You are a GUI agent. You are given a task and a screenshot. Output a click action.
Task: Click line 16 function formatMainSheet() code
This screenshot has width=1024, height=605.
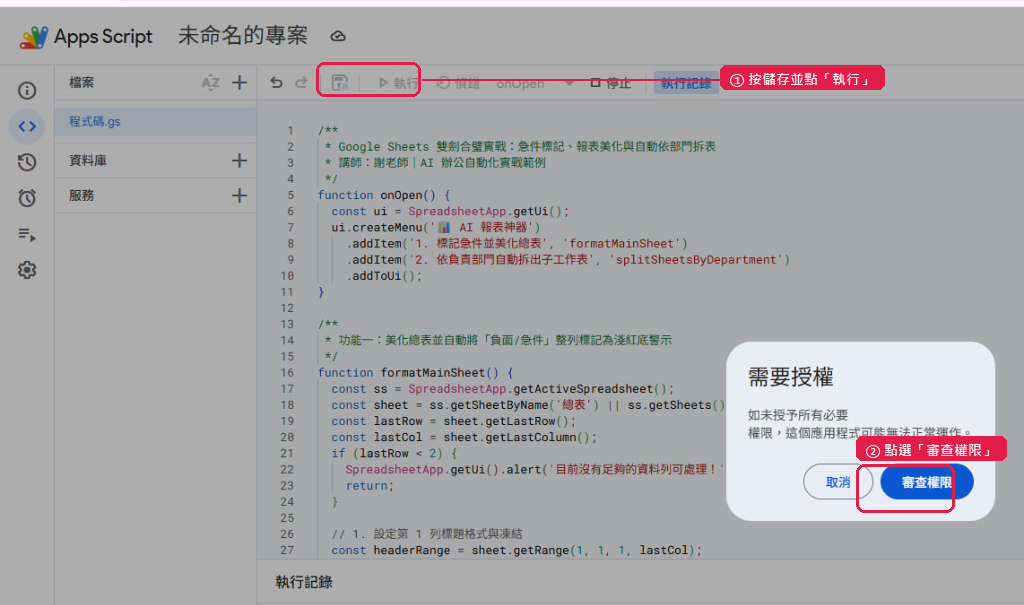[x=415, y=372]
